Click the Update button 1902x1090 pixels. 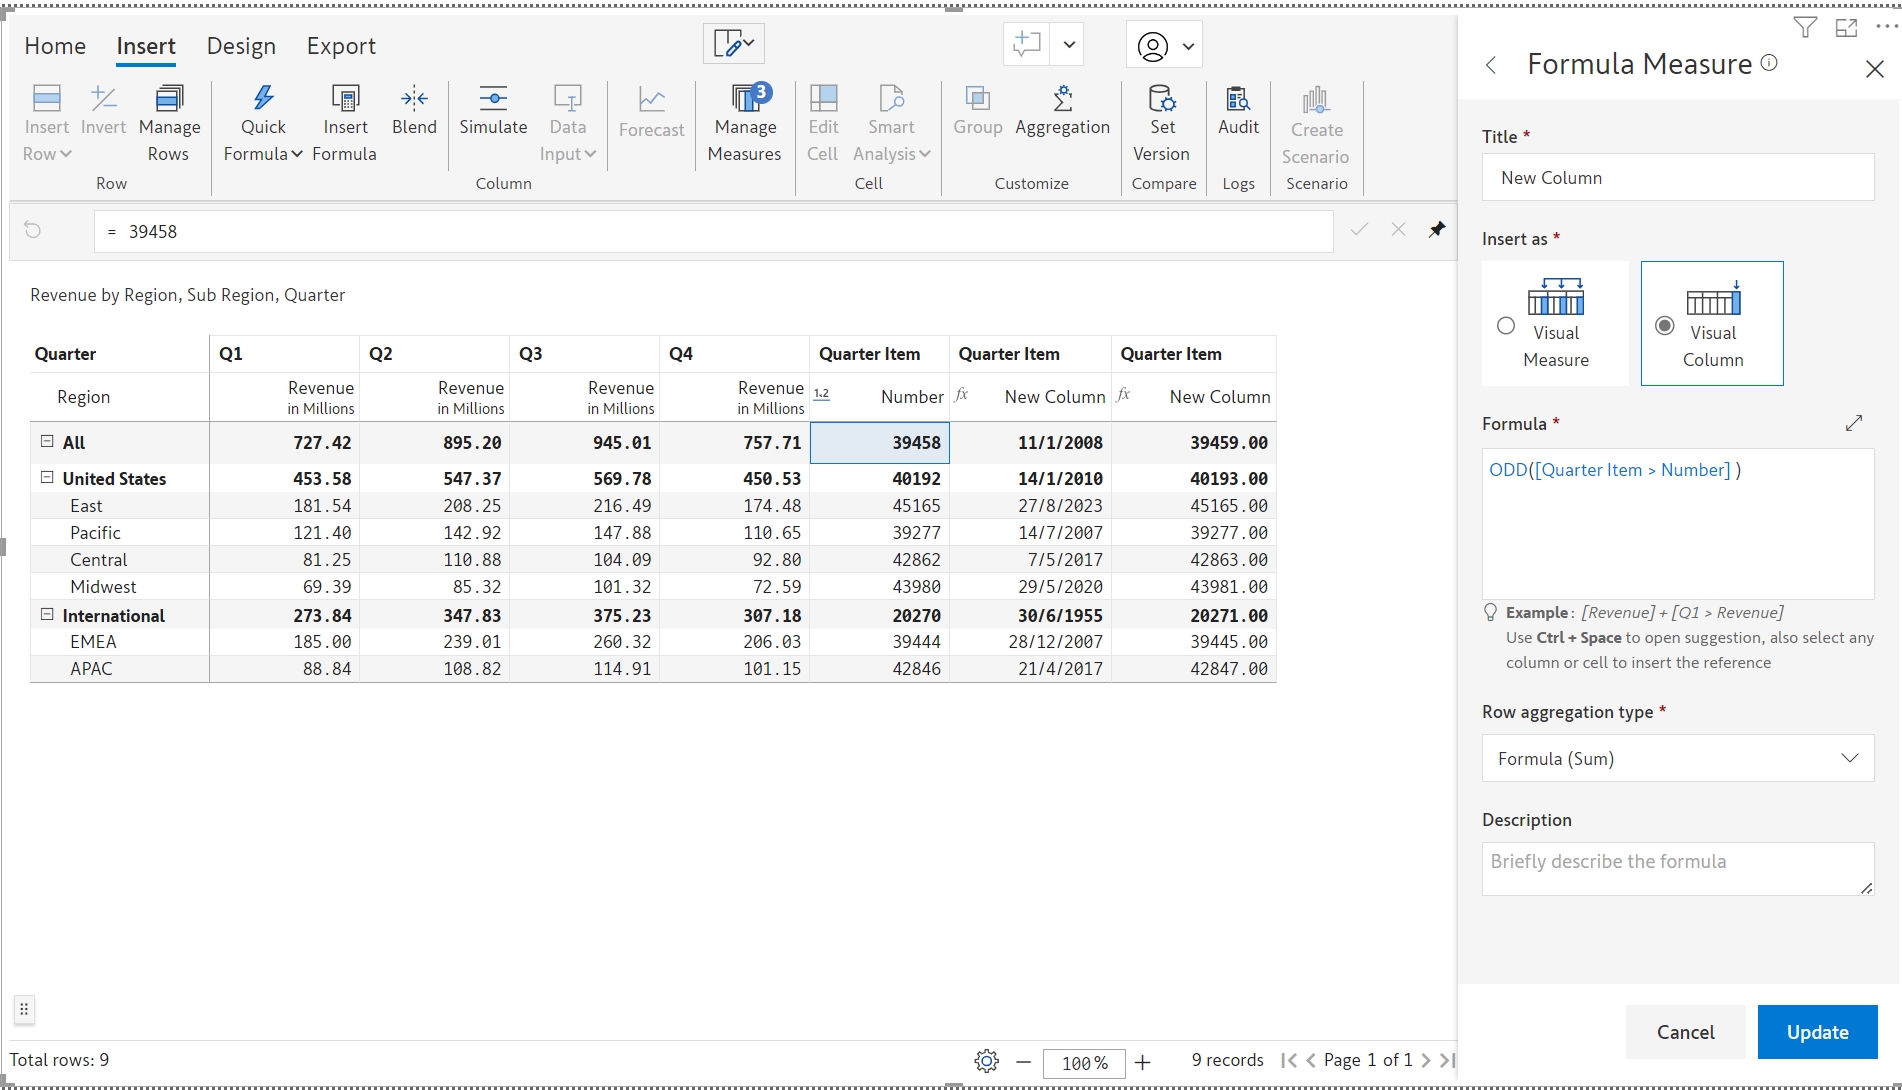coord(1817,1032)
